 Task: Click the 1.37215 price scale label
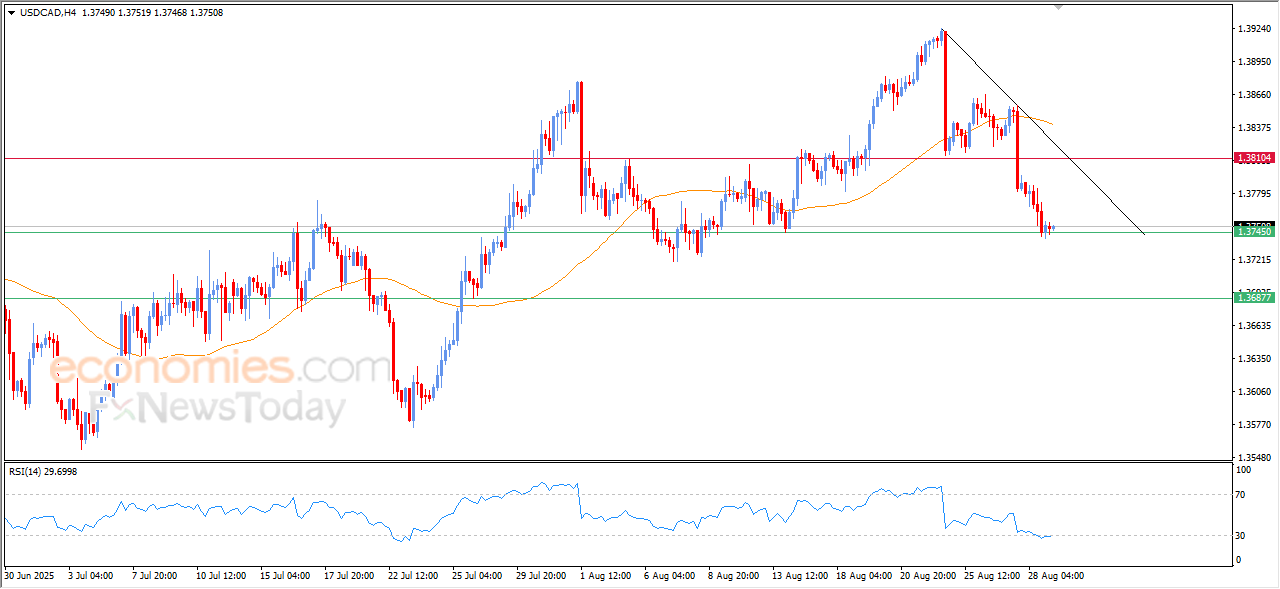click(1254, 260)
